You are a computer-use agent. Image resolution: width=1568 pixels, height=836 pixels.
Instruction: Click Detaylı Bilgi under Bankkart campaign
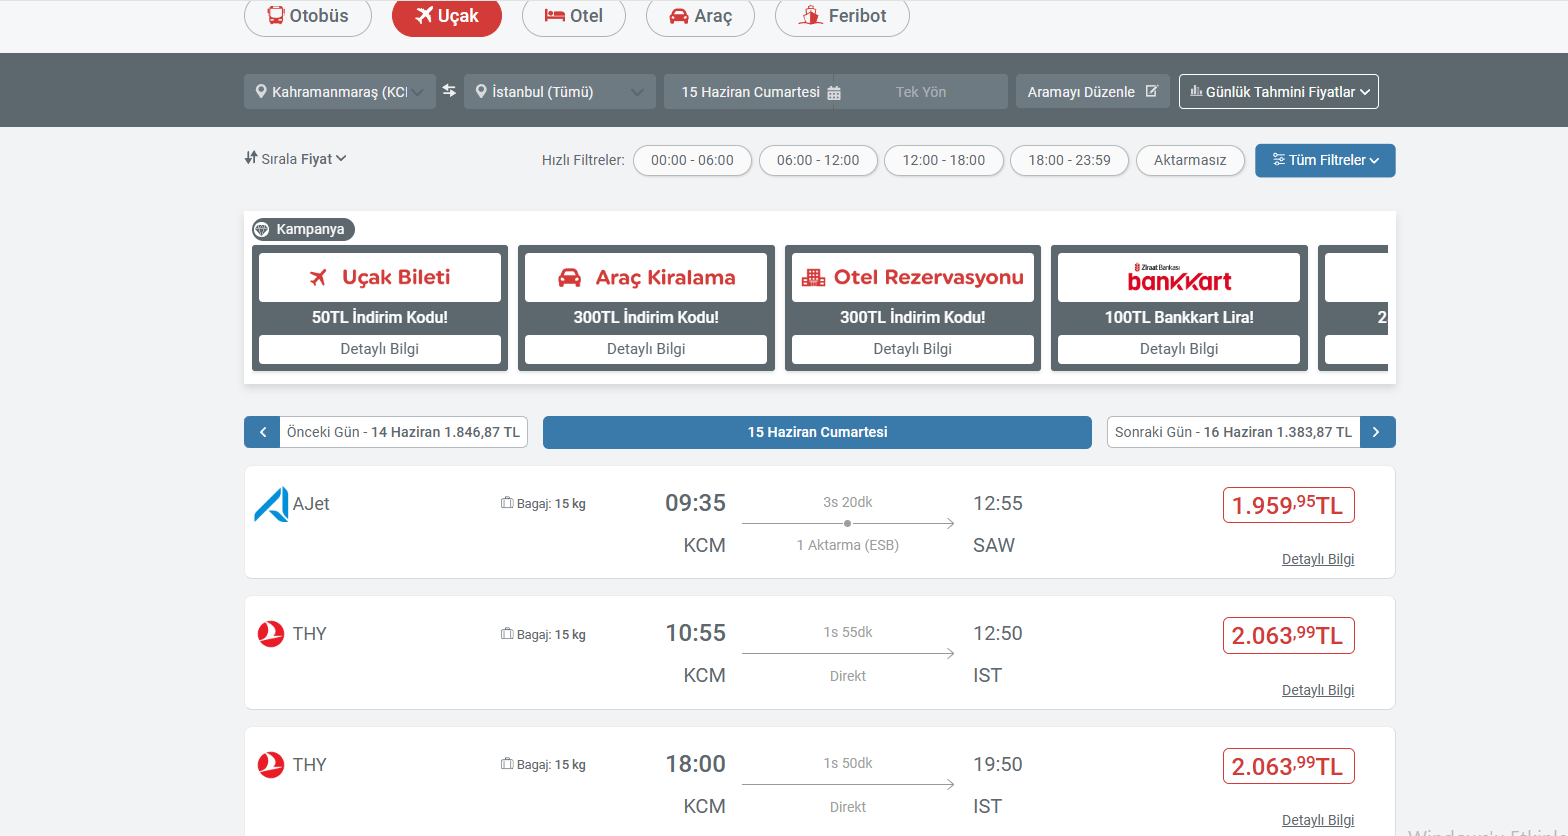coord(1179,349)
